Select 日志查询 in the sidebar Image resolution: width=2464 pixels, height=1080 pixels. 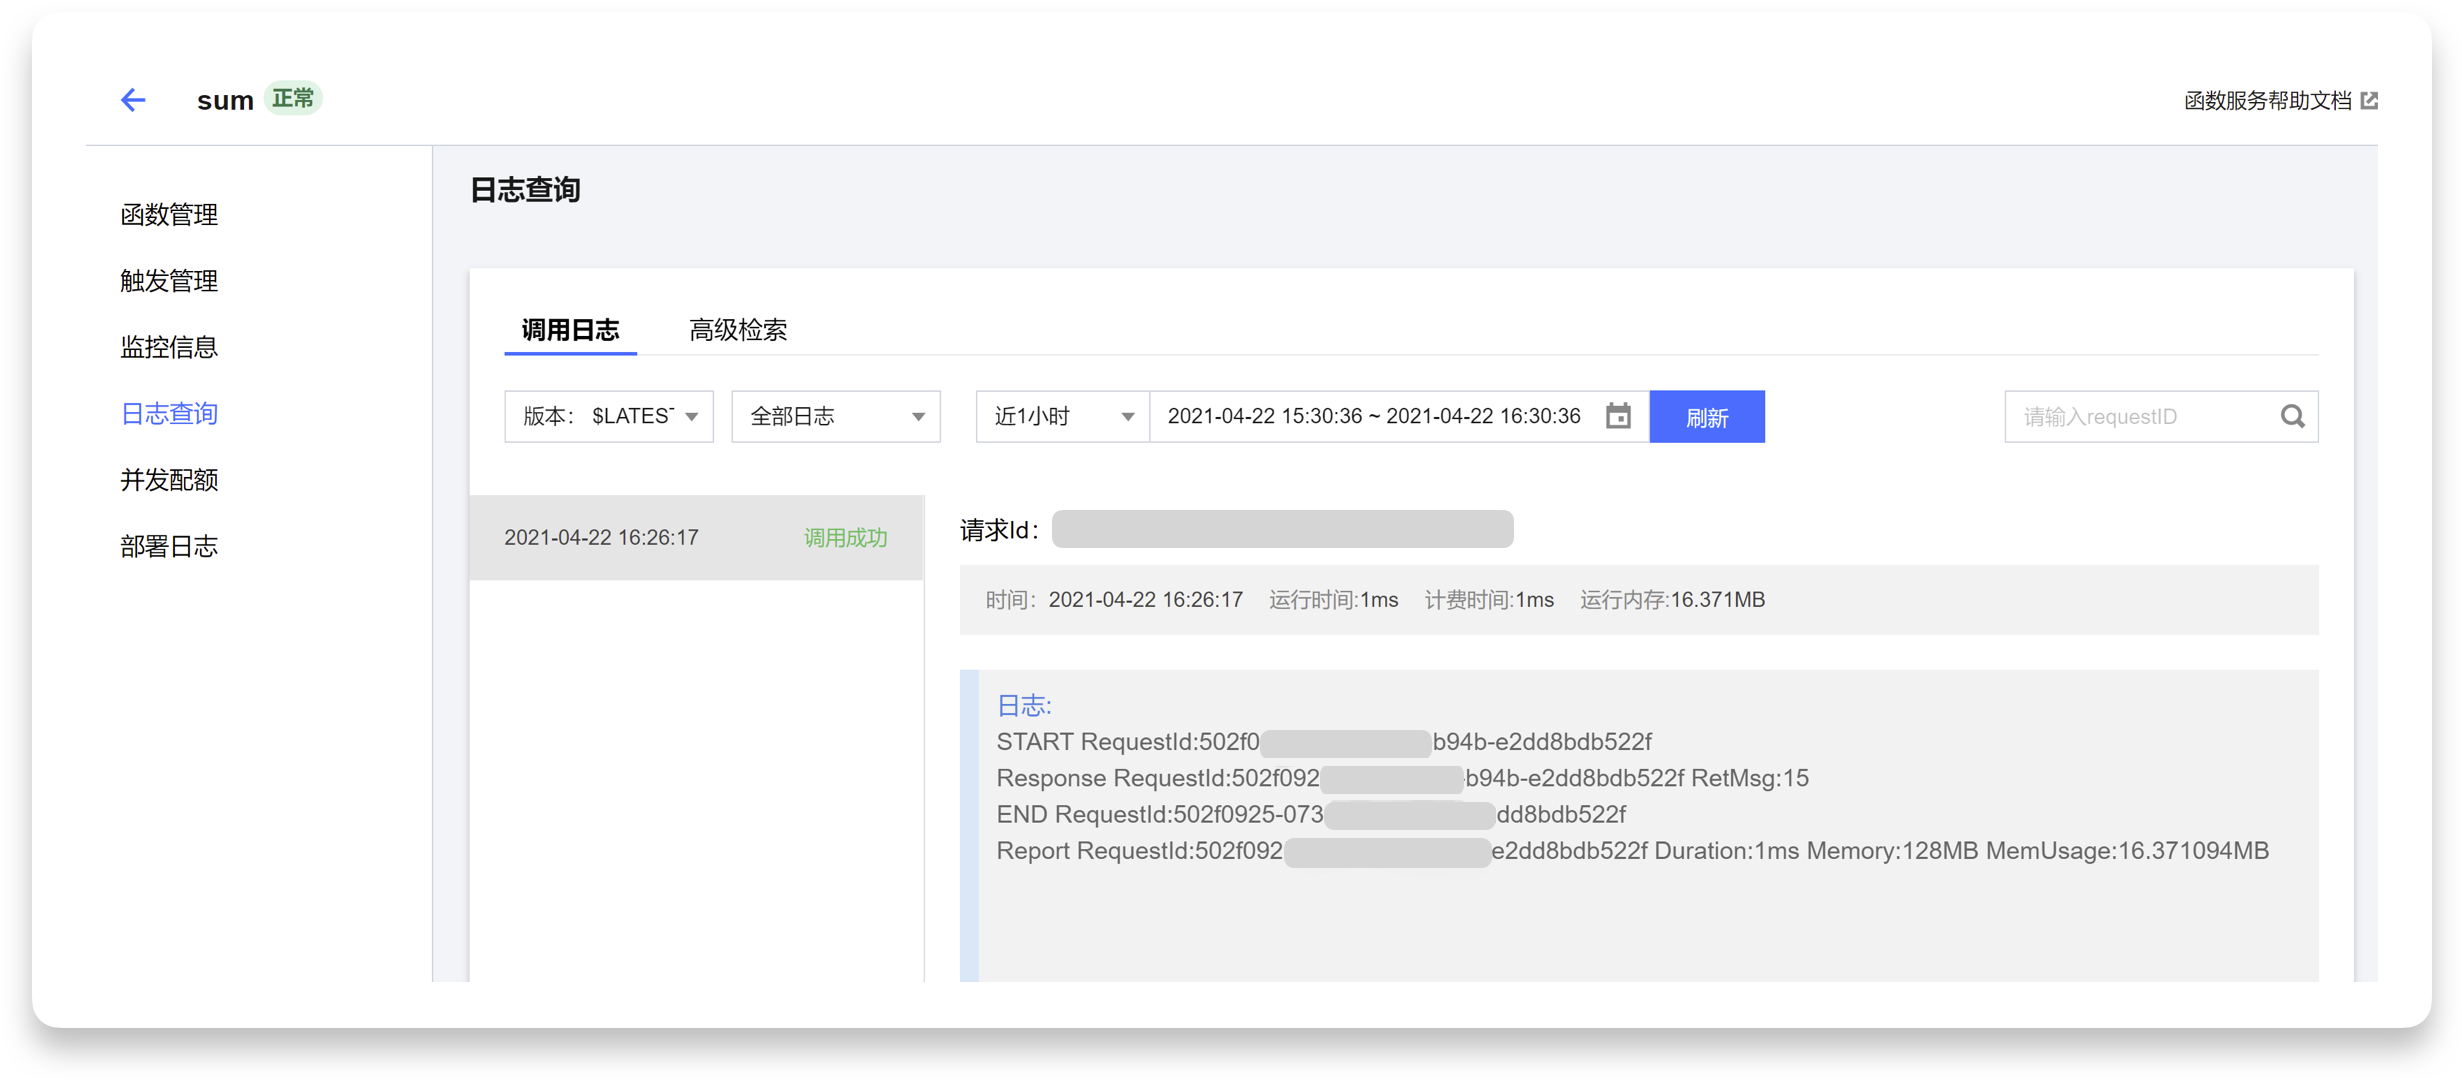(x=169, y=414)
